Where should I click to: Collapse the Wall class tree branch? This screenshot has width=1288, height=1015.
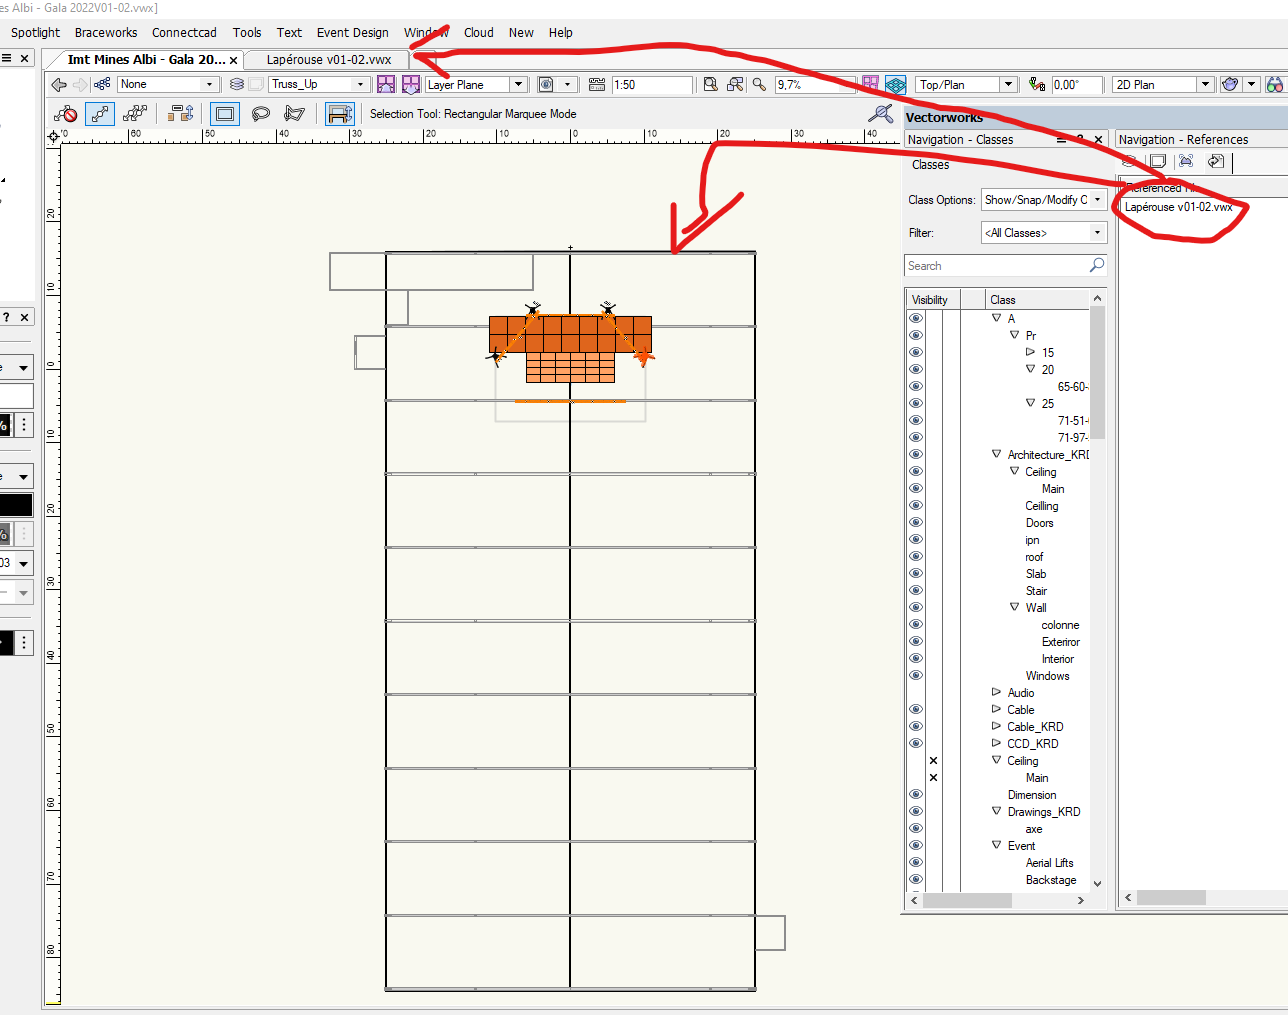[x=1014, y=607]
